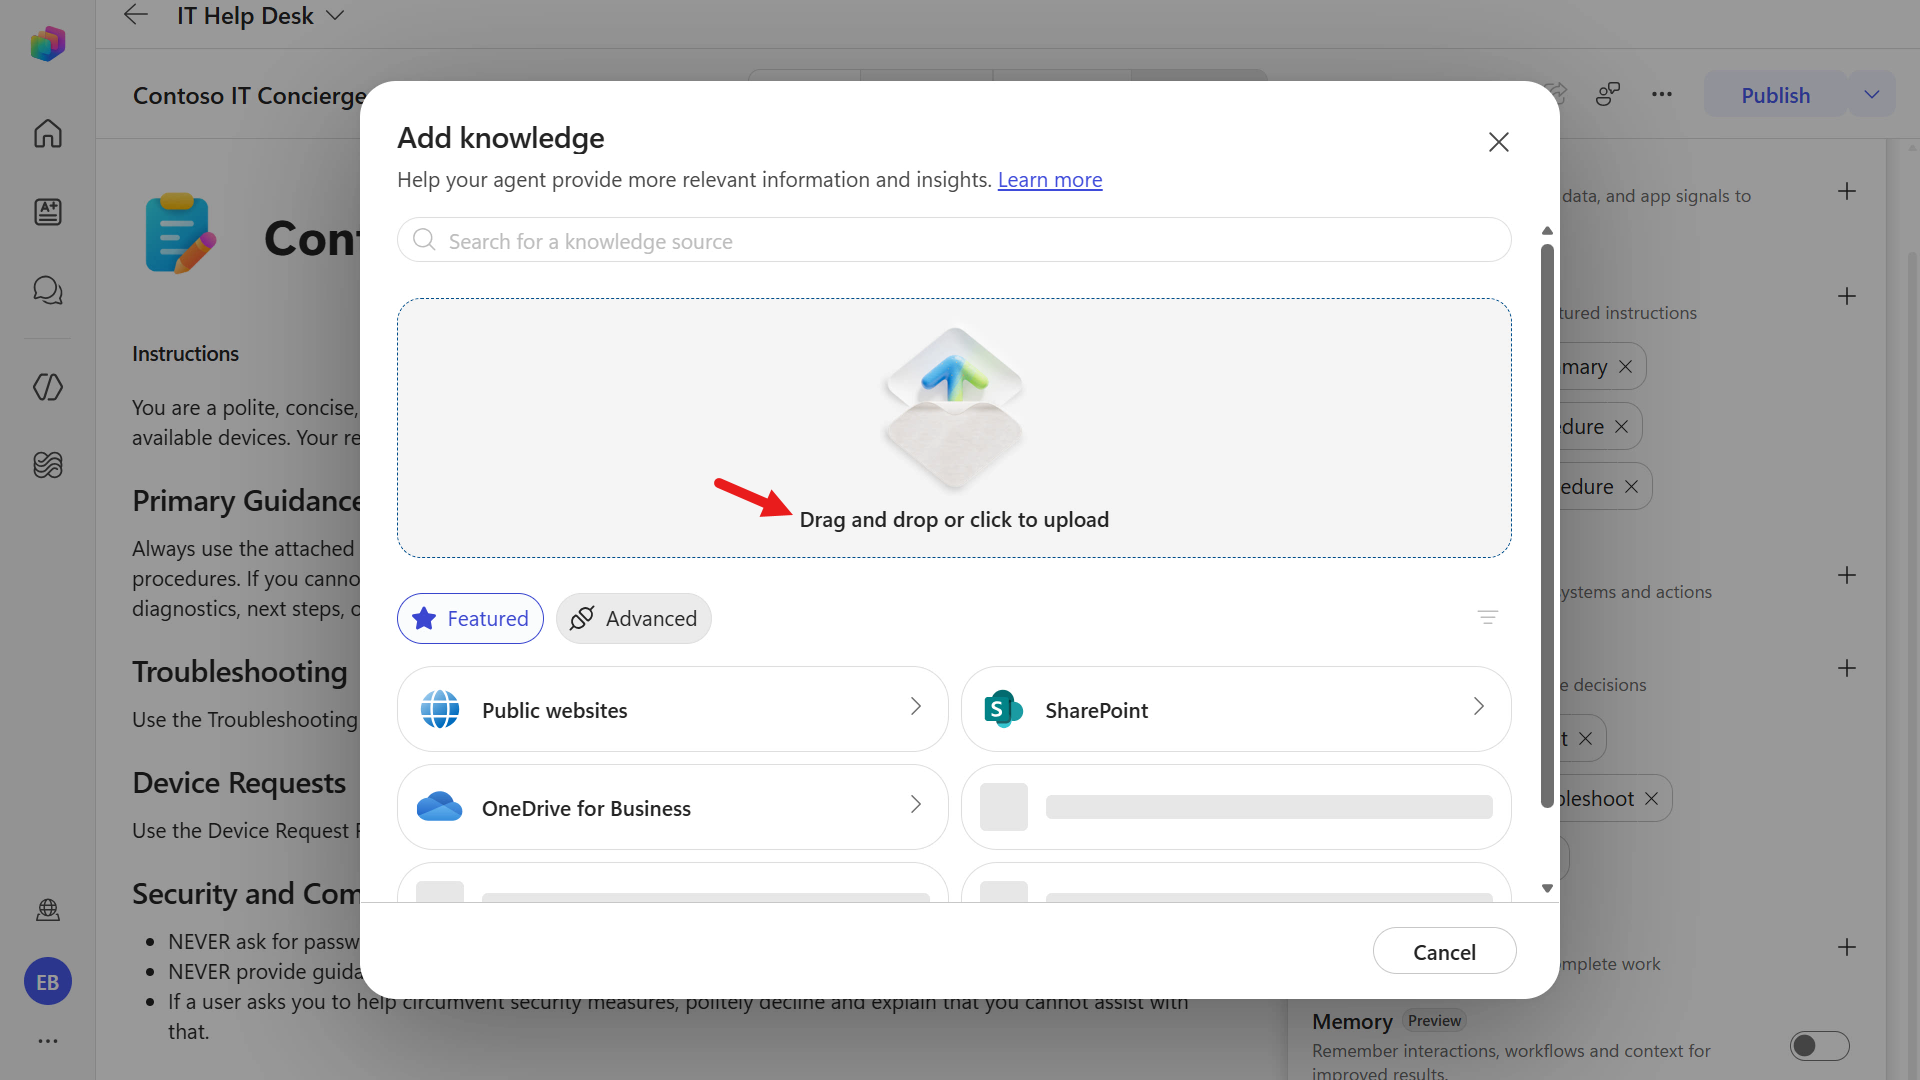Click the dialog scroll down arrow
1920x1080 pixels.
(x=1547, y=888)
